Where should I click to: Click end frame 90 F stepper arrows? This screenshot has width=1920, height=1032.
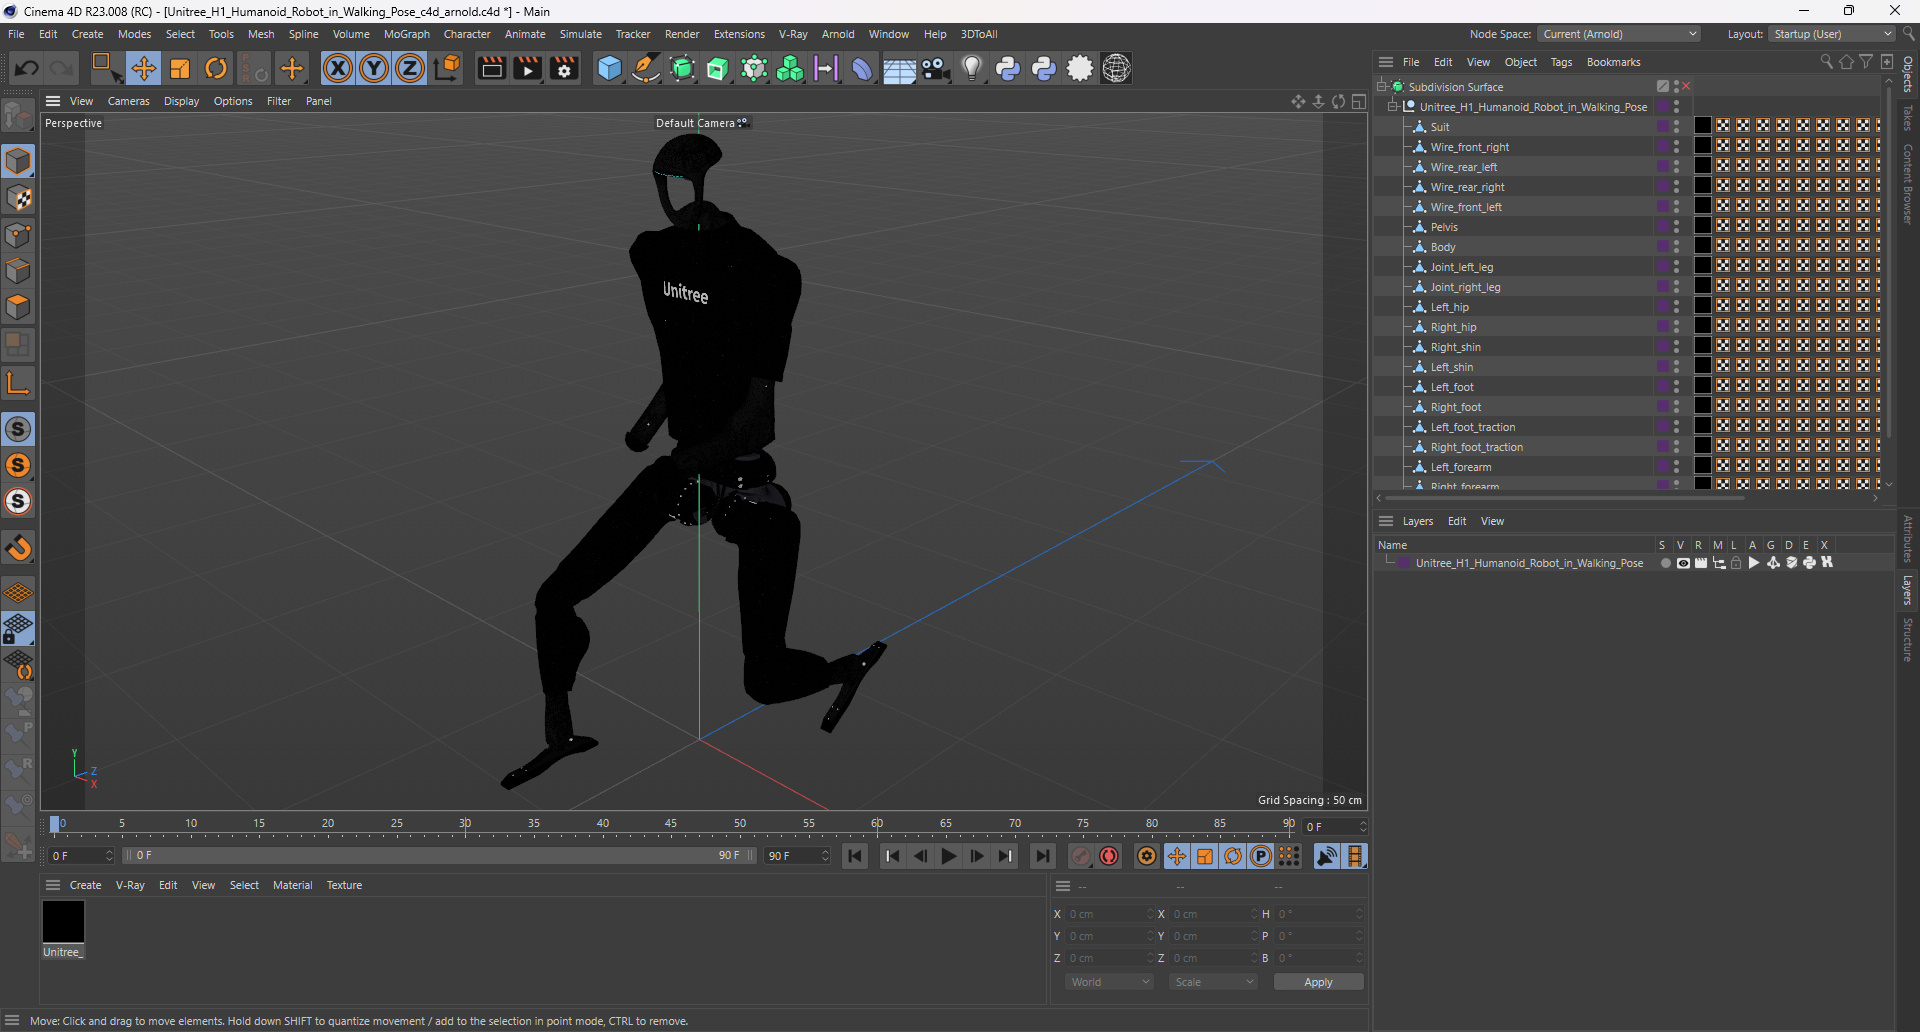coord(825,856)
